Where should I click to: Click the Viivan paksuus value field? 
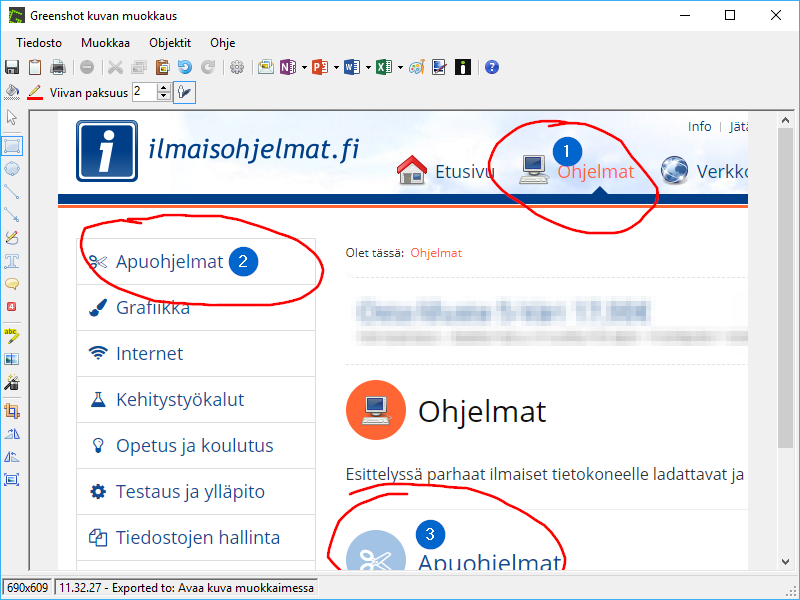point(145,92)
